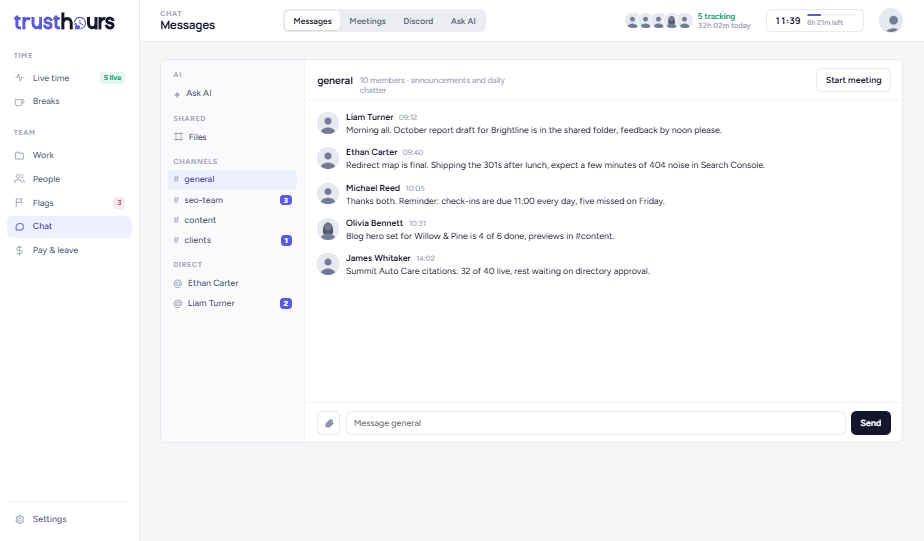This screenshot has width=924, height=541.
Task: Switch to the Meetings tab
Action: [x=368, y=21]
